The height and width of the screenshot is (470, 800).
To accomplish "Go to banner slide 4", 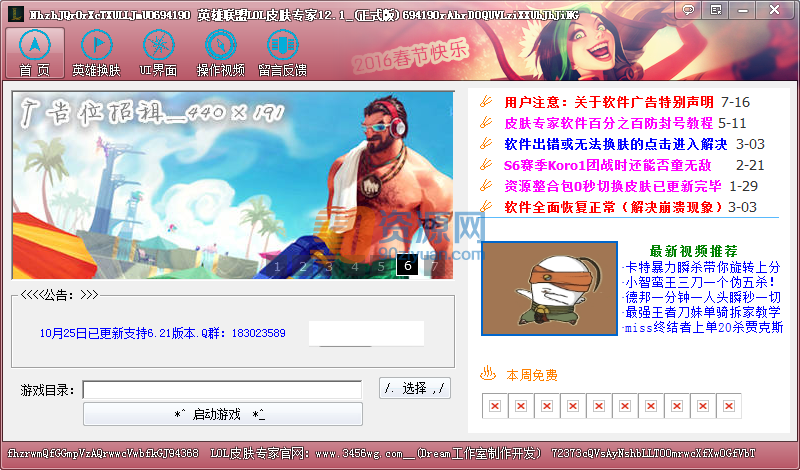I will coord(355,266).
